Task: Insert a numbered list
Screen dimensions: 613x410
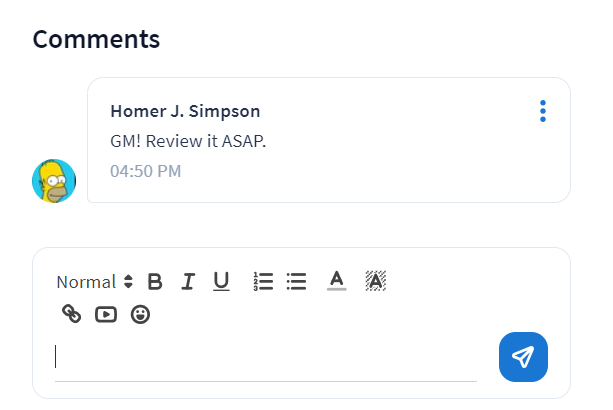Action: 263,282
